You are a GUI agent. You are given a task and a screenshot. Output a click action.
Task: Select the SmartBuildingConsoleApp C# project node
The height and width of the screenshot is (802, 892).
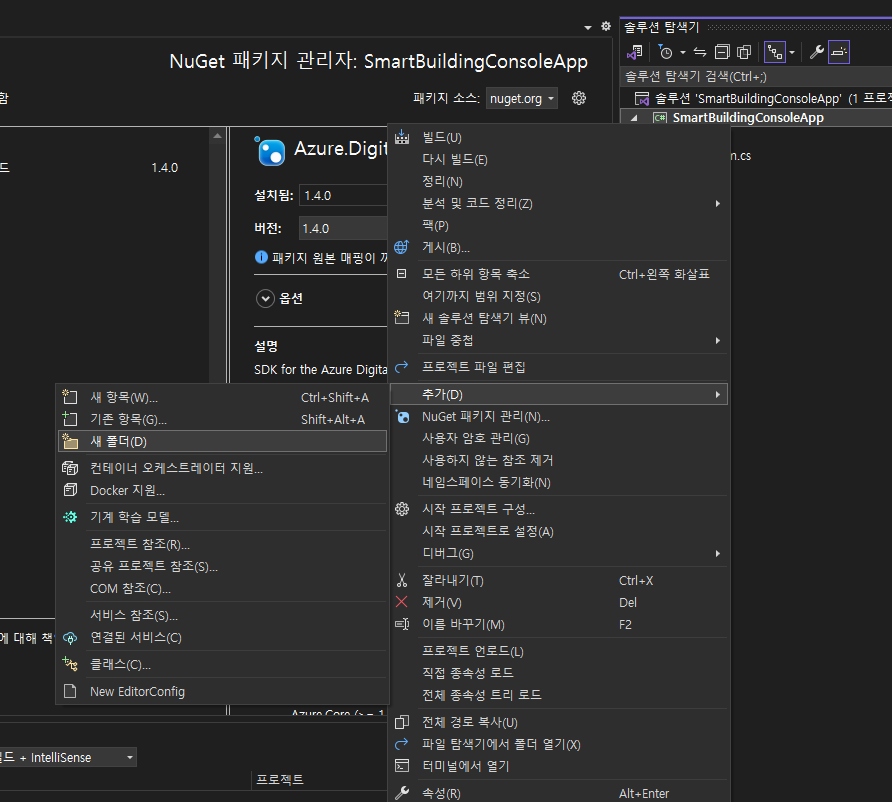pos(748,118)
